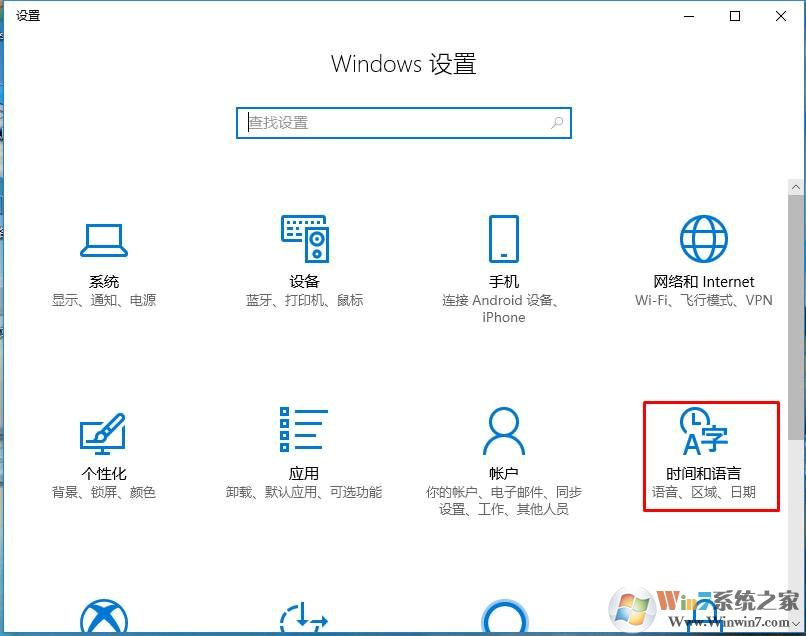Screen dimensions: 806x636
Task: Click the 系统 title text
Action: tap(104, 282)
